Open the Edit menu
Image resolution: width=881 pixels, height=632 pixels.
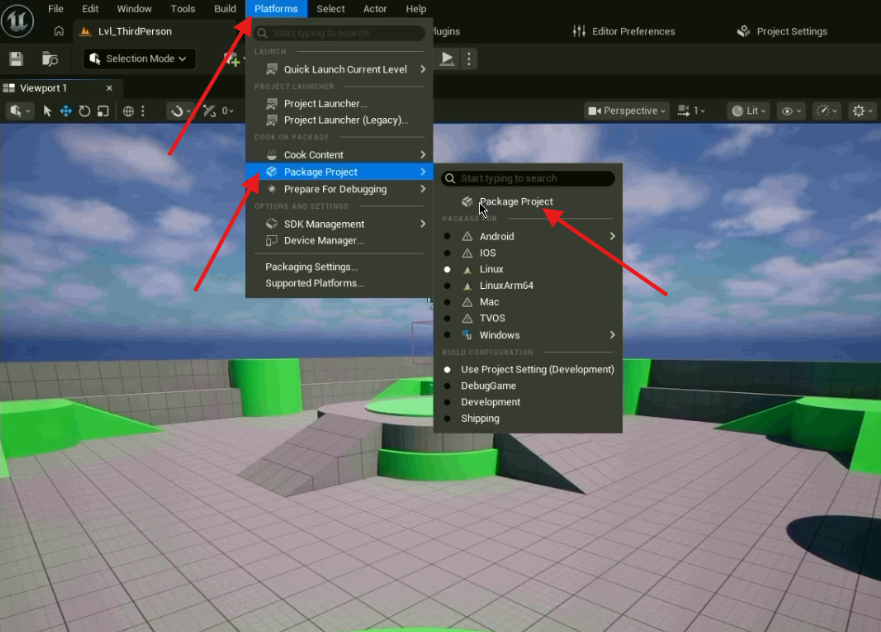click(x=90, y=9)
